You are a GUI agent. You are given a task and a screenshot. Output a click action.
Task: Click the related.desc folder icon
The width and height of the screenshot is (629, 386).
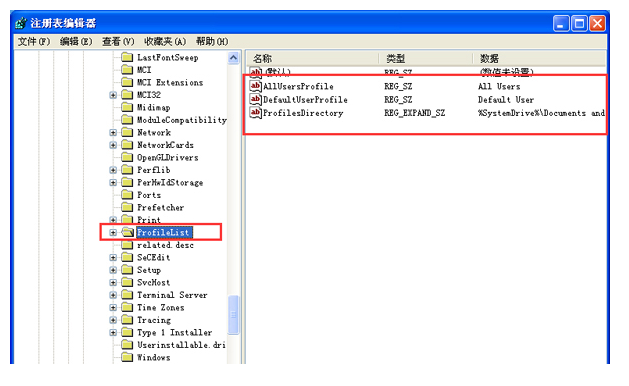point(127,245)
